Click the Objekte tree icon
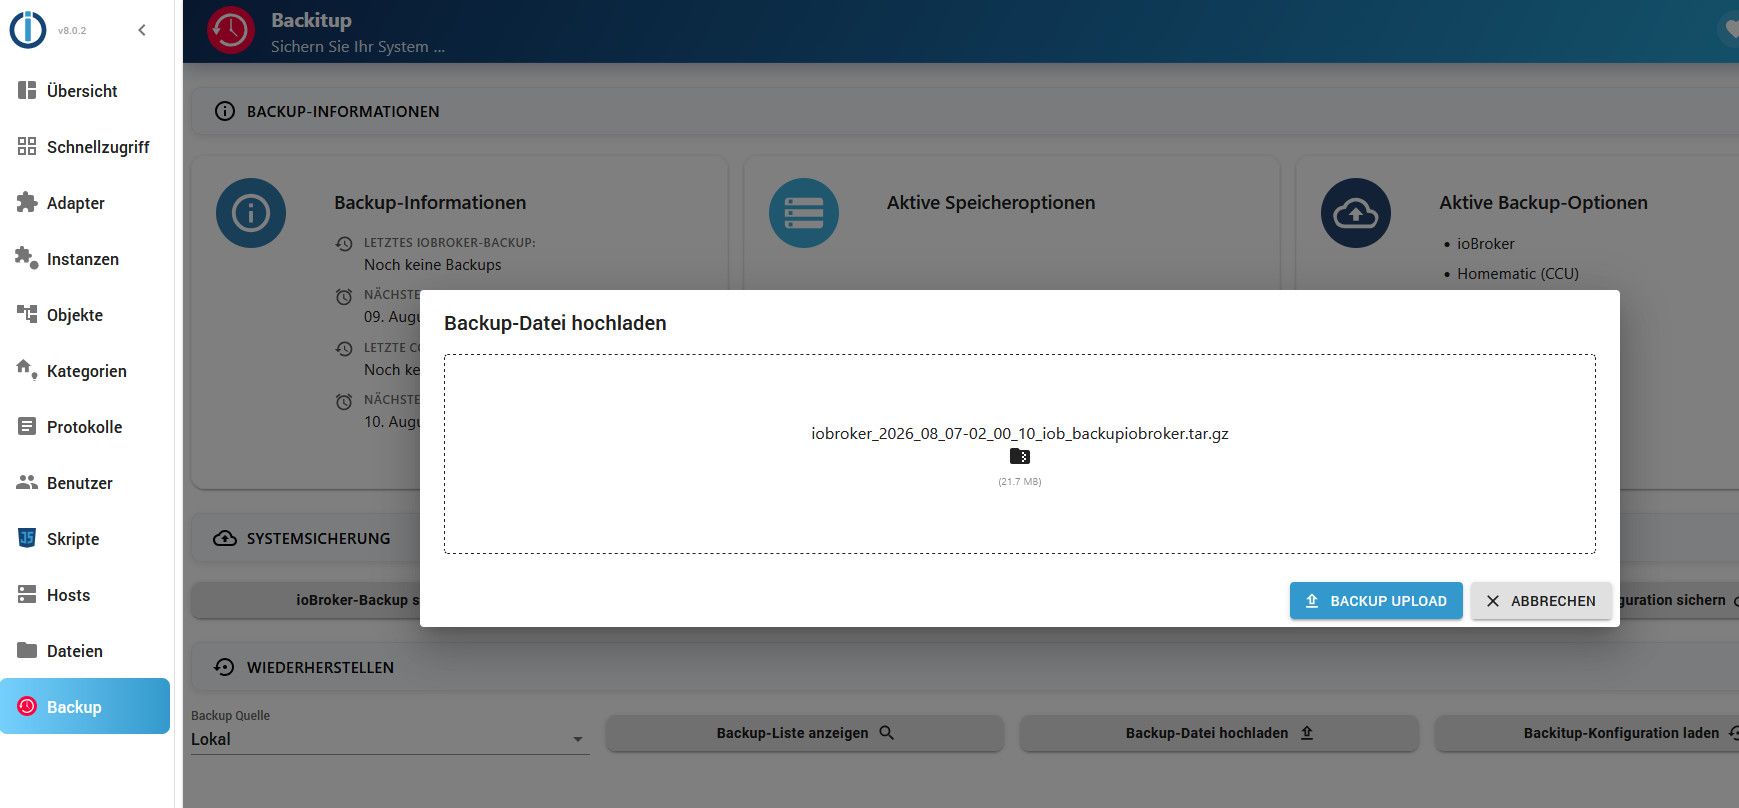Viewport: 1739px width, 808px height. pyautogui.click(x=27, y=314)
